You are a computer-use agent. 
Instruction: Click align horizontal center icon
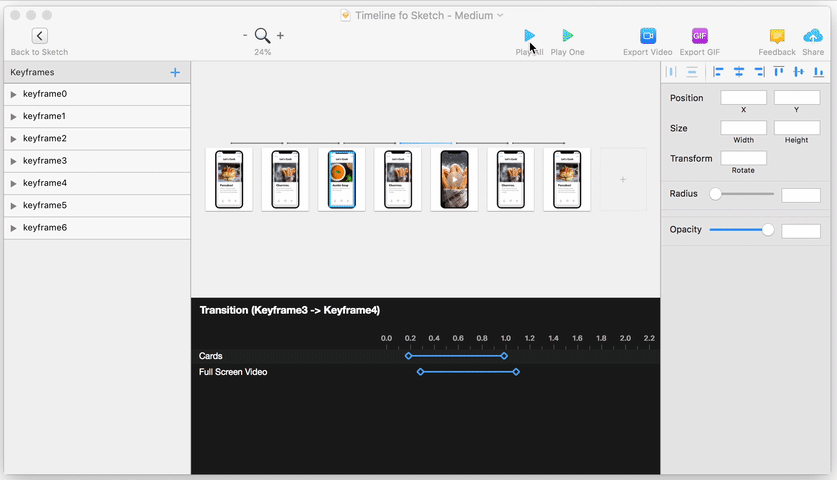[x=739, y=72]
